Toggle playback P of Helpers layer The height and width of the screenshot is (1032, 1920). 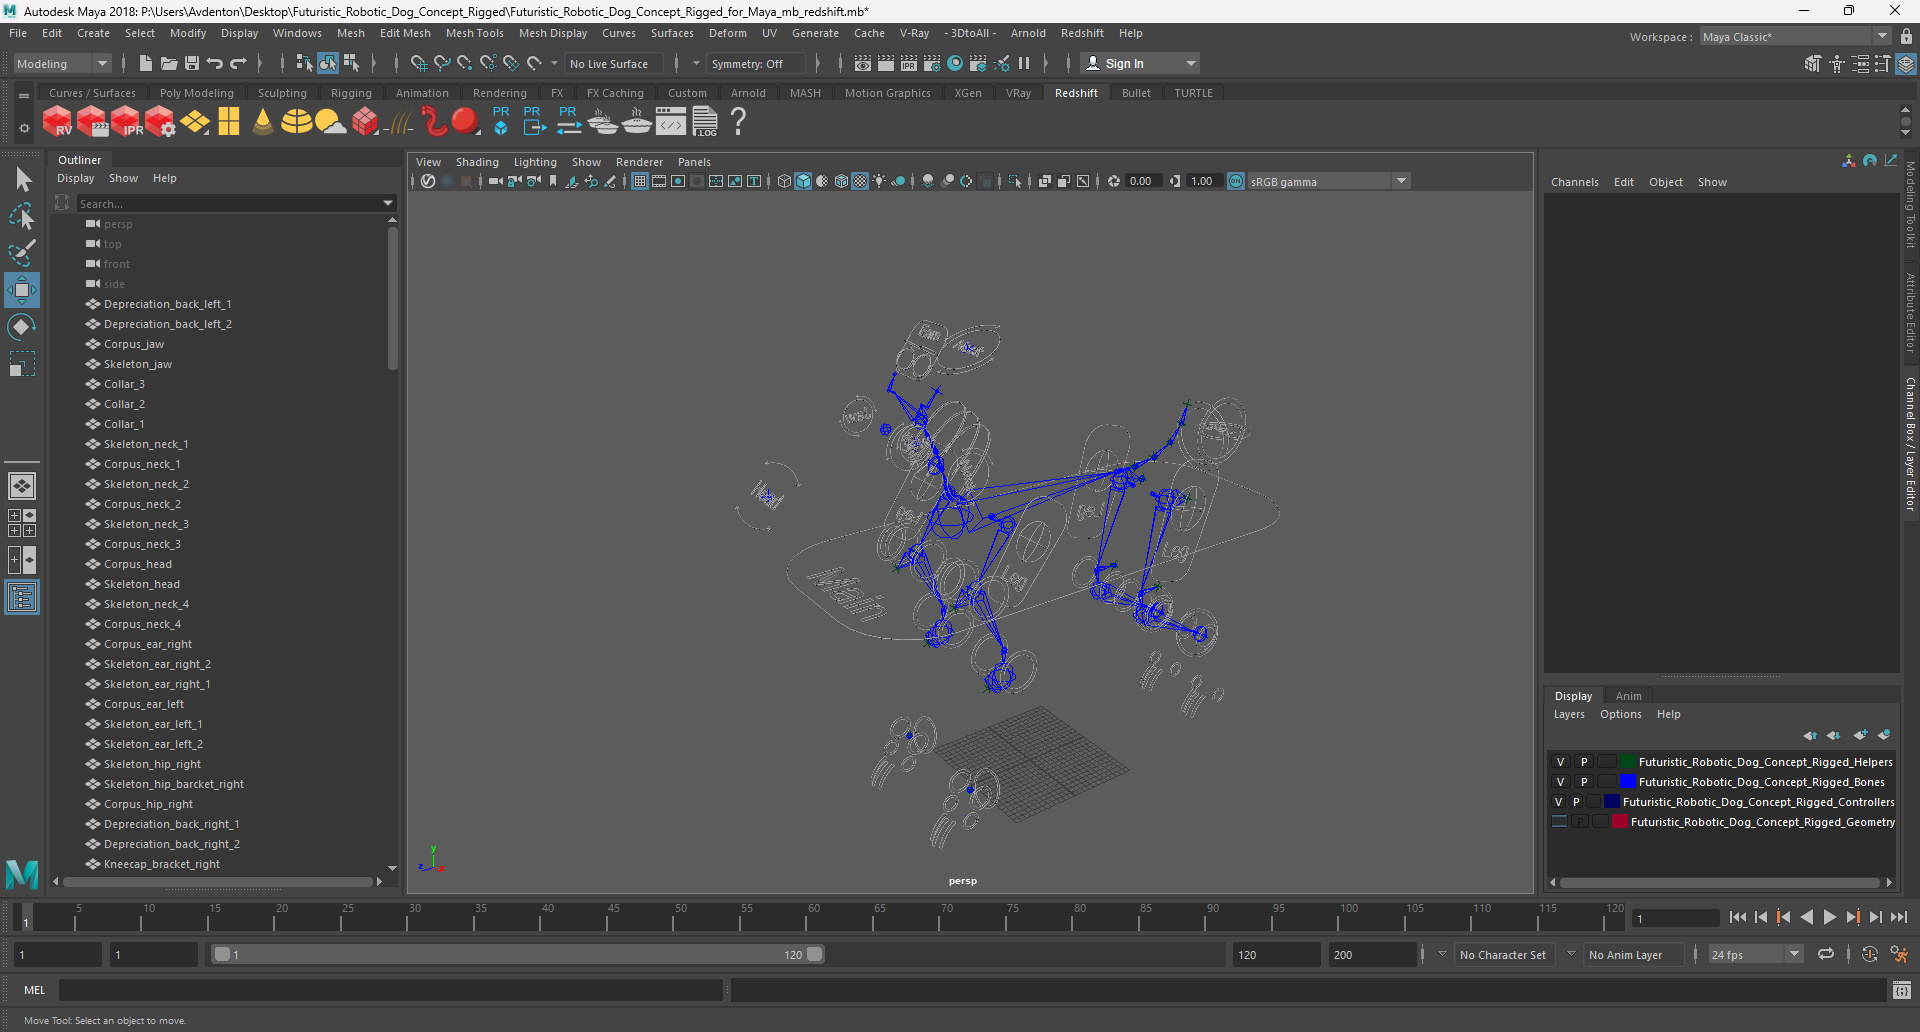click(x=1584, y=762)
